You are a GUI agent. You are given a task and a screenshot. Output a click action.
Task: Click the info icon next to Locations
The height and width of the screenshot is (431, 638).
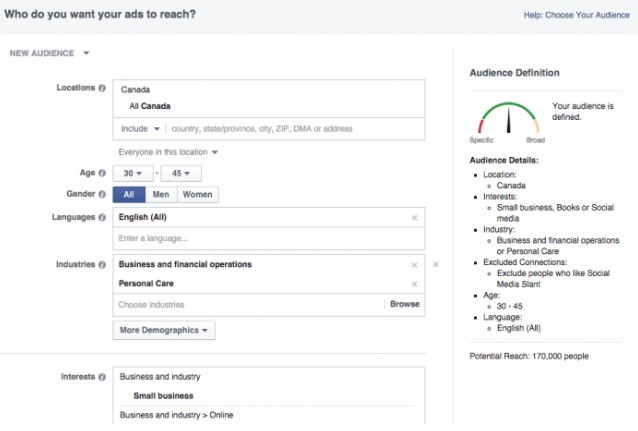click(x=102, y=88)
